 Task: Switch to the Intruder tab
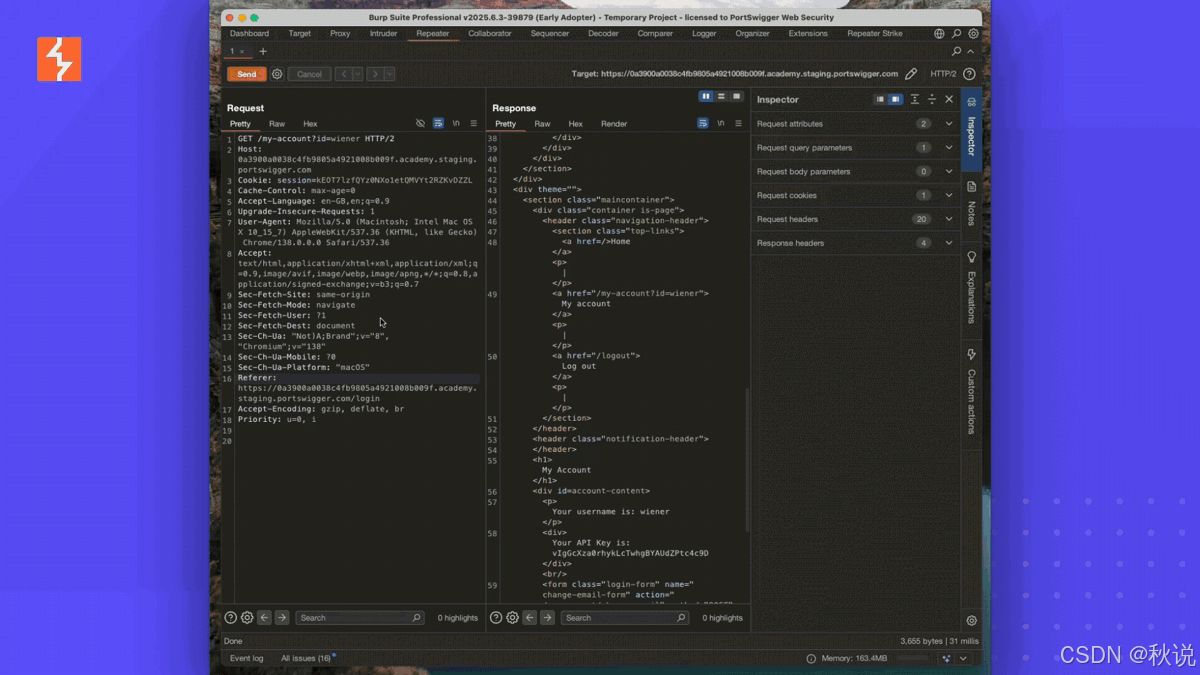(383, 33)
